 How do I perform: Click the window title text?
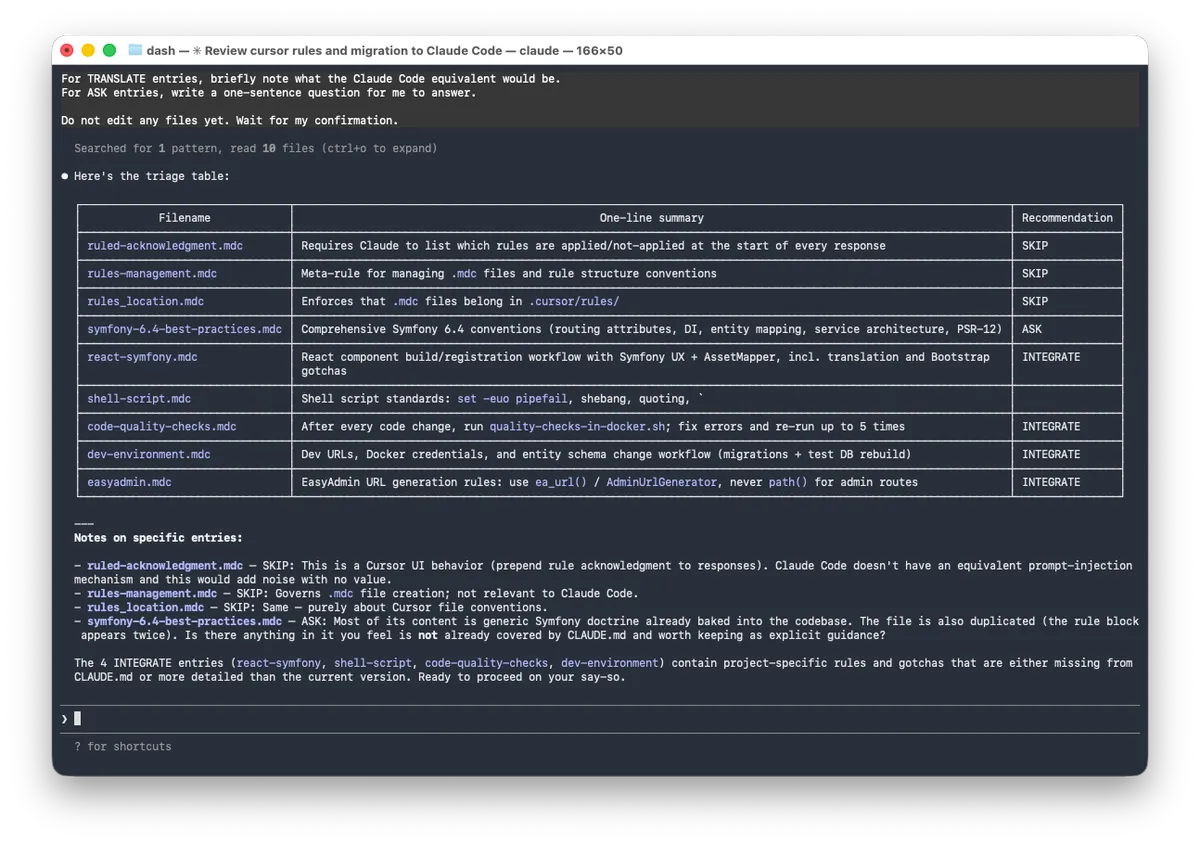point(384,50)
